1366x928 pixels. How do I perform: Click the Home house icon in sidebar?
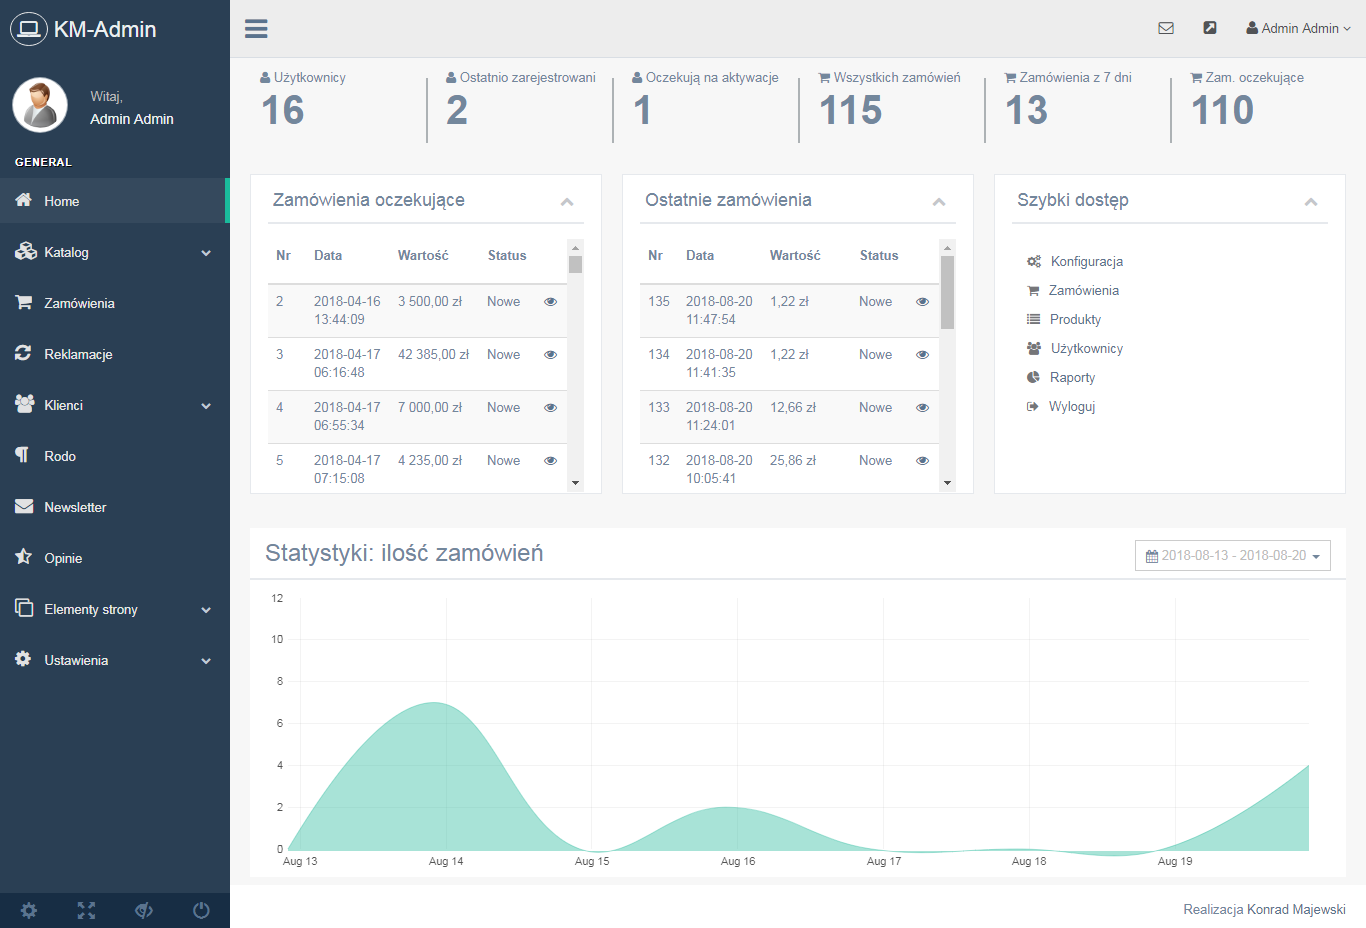point(24,200)
